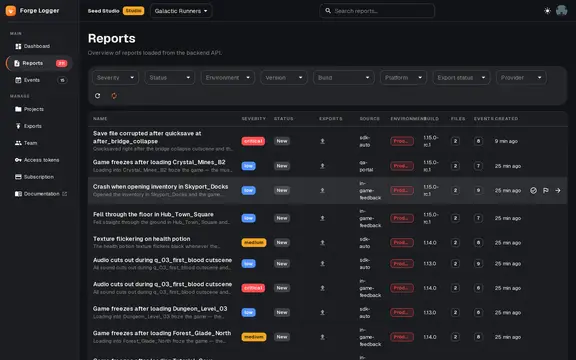Image resolution: width=576 pixels, height=360 pixels.
Task: Open Events in sidebar
Action: click(x=39, y=80)
